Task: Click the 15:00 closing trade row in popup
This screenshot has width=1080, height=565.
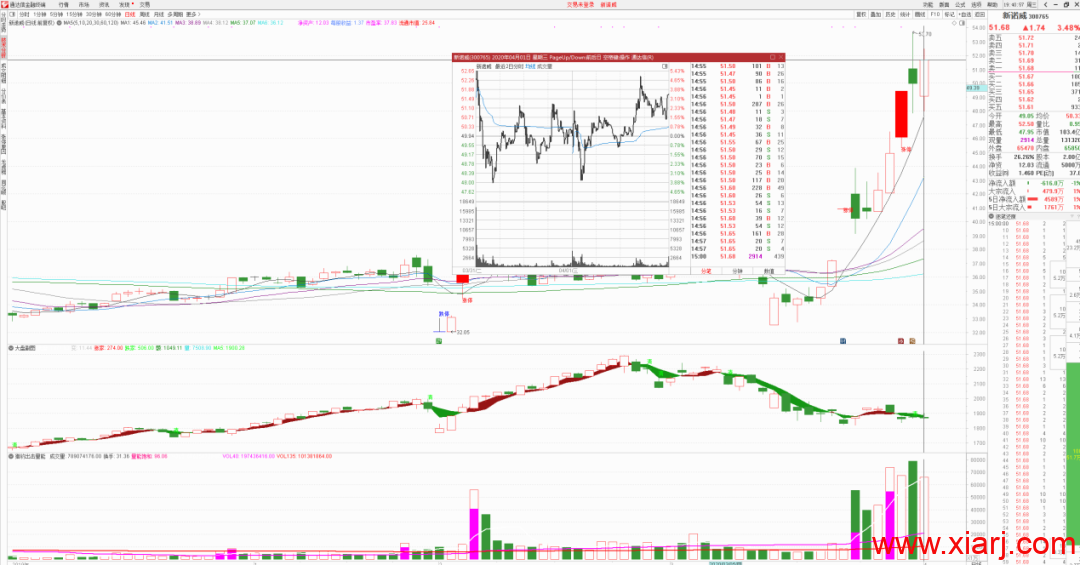Action: click(737, 256)
